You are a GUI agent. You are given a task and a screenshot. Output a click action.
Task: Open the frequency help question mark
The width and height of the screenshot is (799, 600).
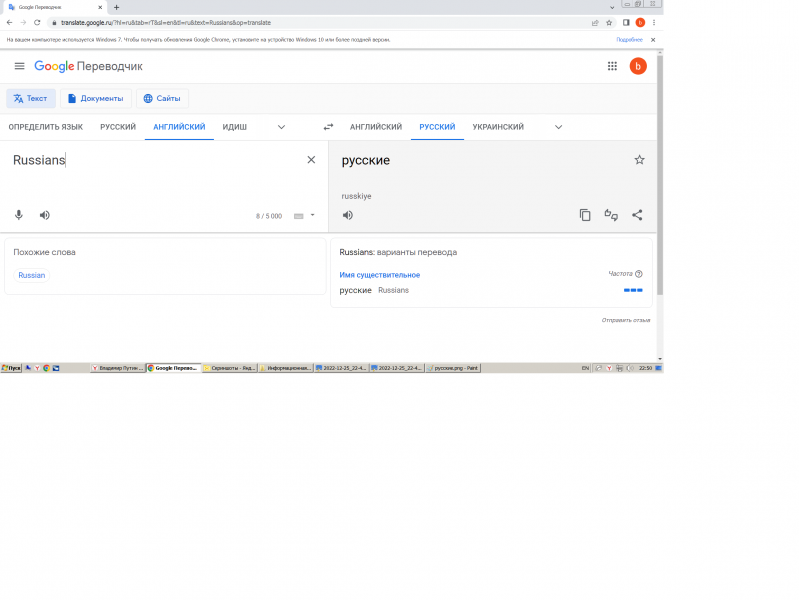pyautogui.click(x=639, y=274)
